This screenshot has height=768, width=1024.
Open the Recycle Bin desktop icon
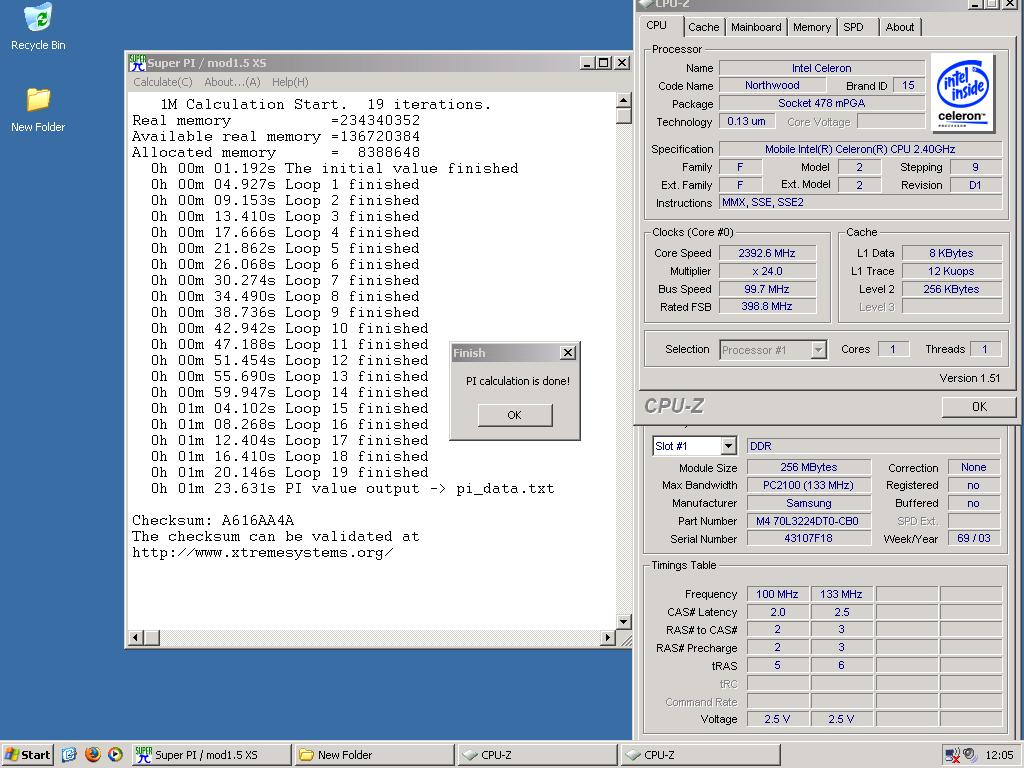pos(38,26)
